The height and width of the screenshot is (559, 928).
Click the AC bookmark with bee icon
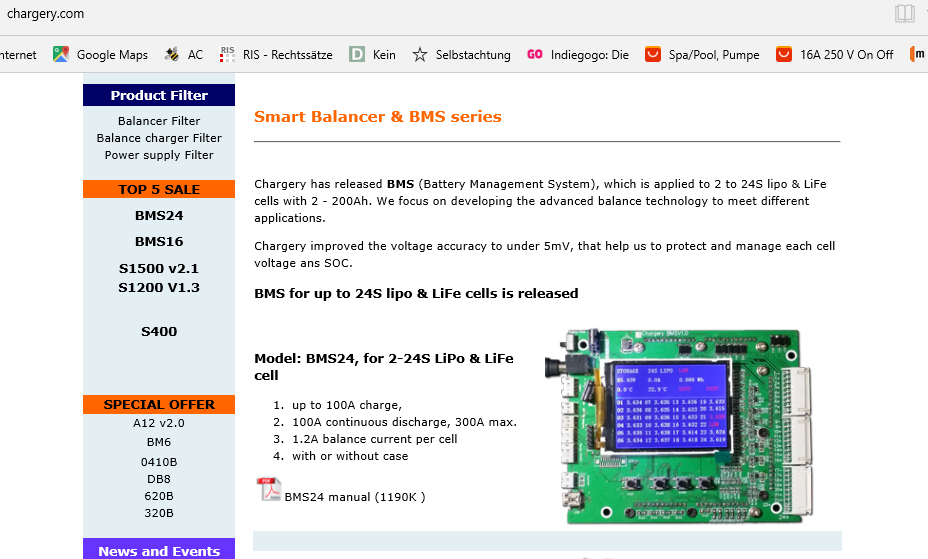184,55
